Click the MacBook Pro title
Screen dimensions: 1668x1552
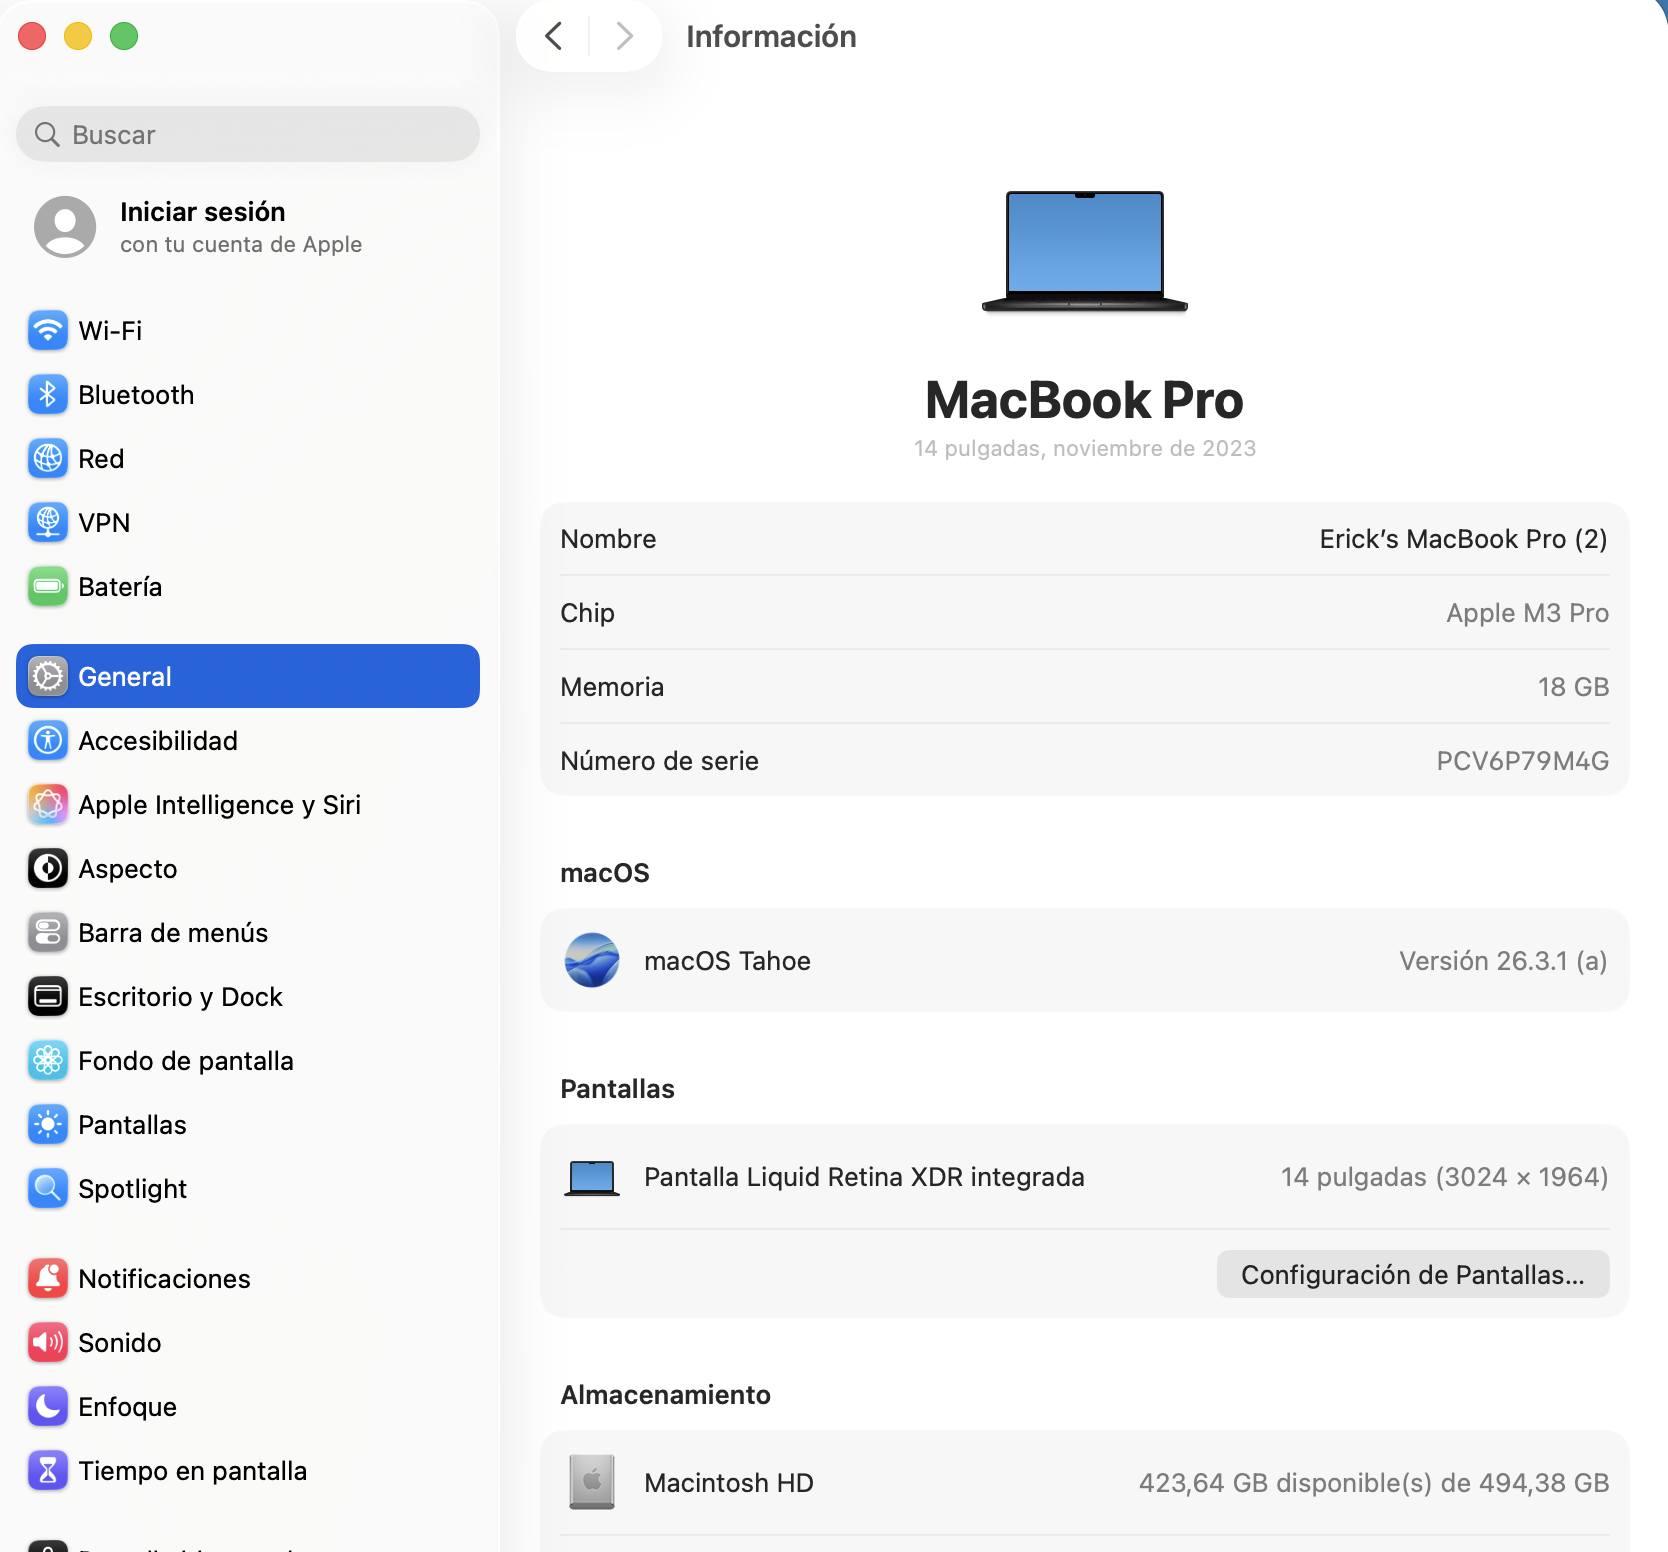tap(1084, 400)
